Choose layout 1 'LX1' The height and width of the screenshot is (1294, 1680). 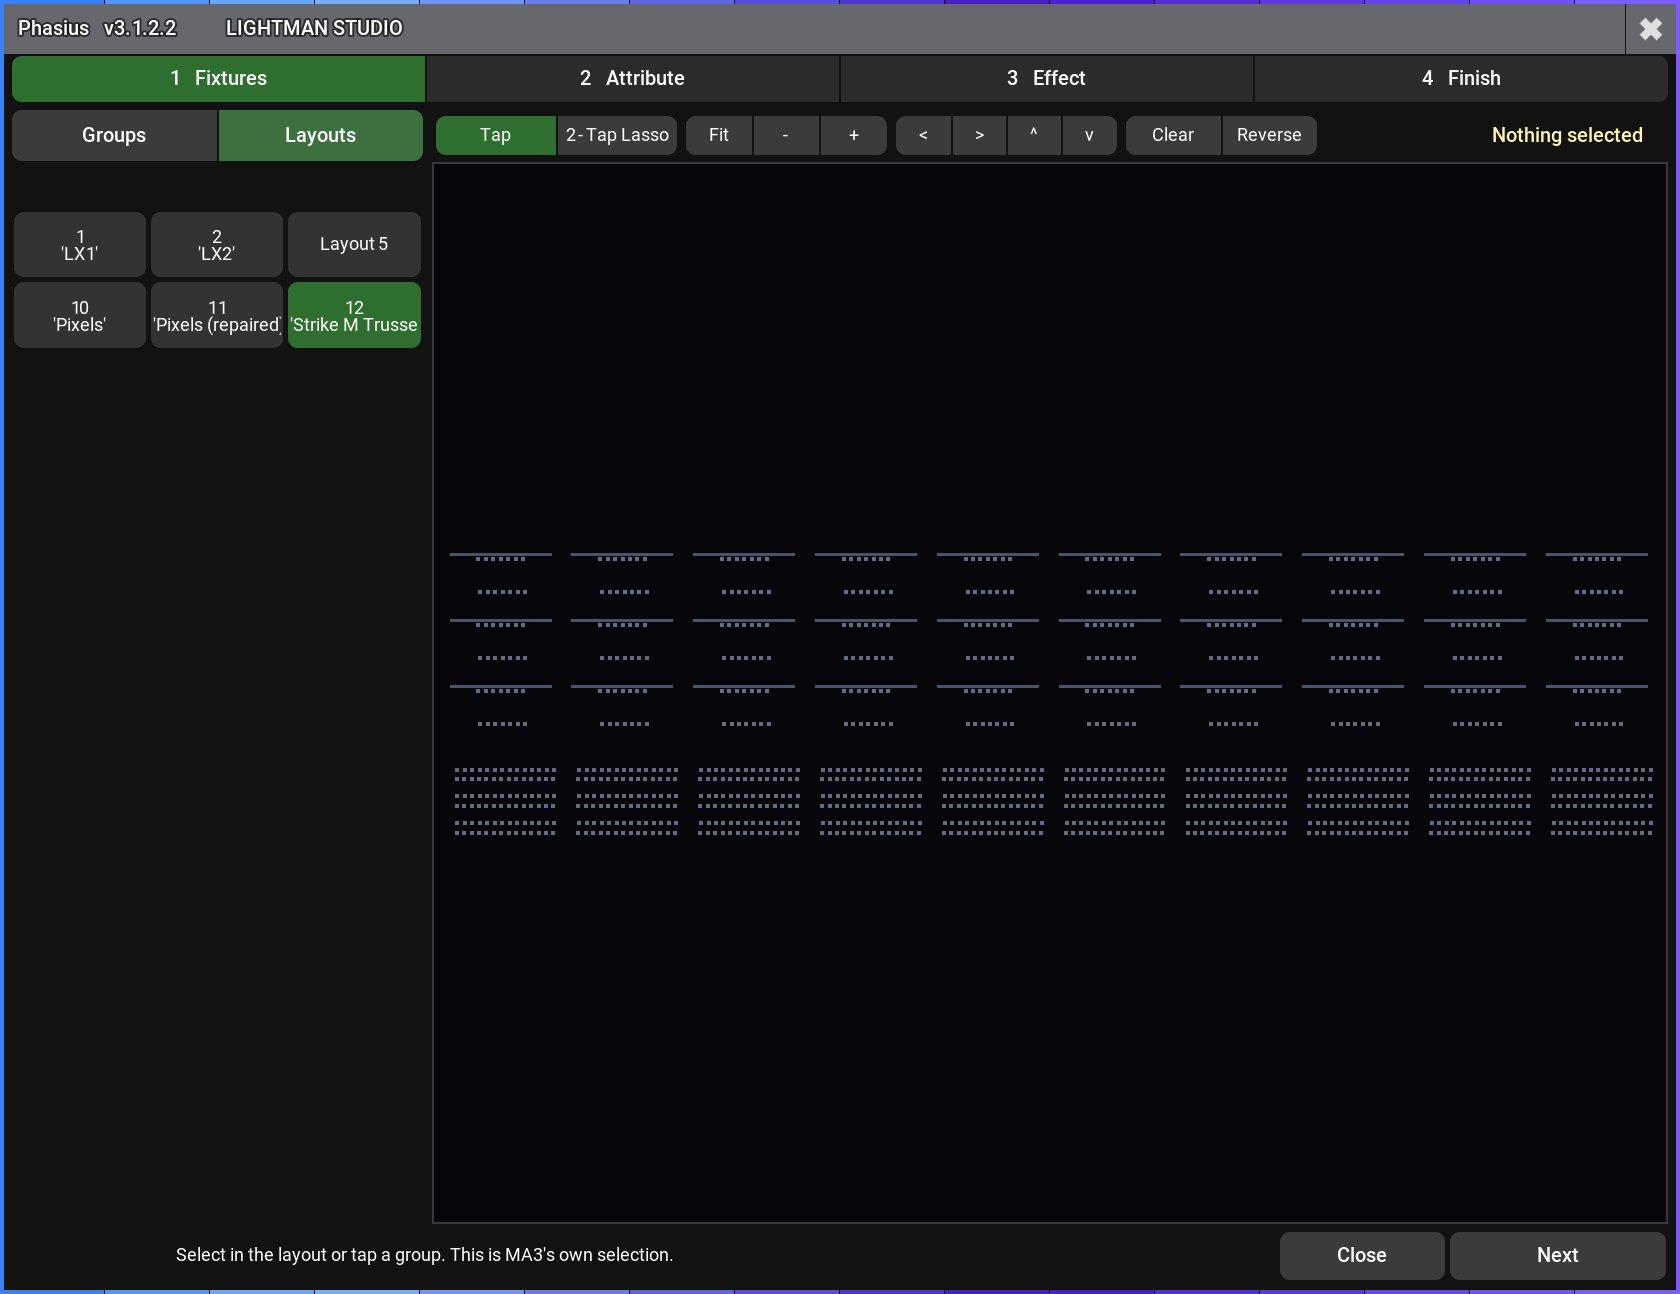click(x=80, y=245)
